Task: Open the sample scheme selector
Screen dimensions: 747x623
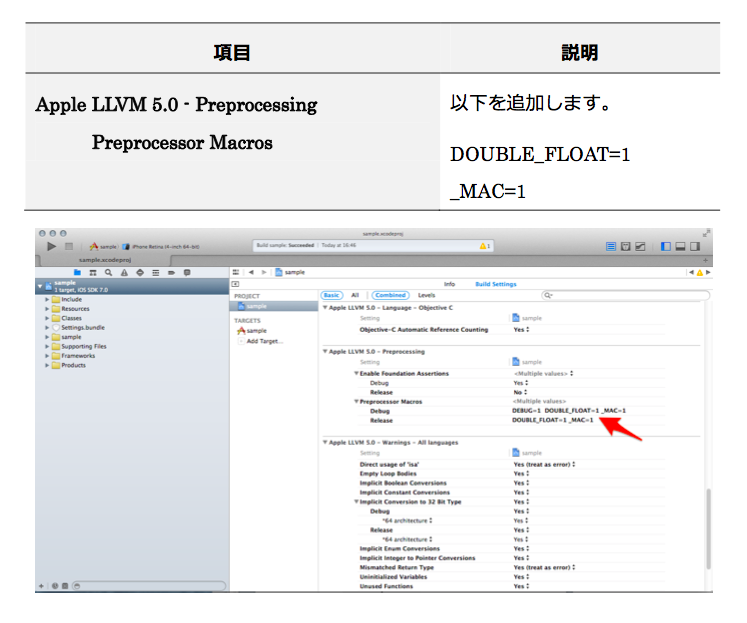Action: coord(103,246)
